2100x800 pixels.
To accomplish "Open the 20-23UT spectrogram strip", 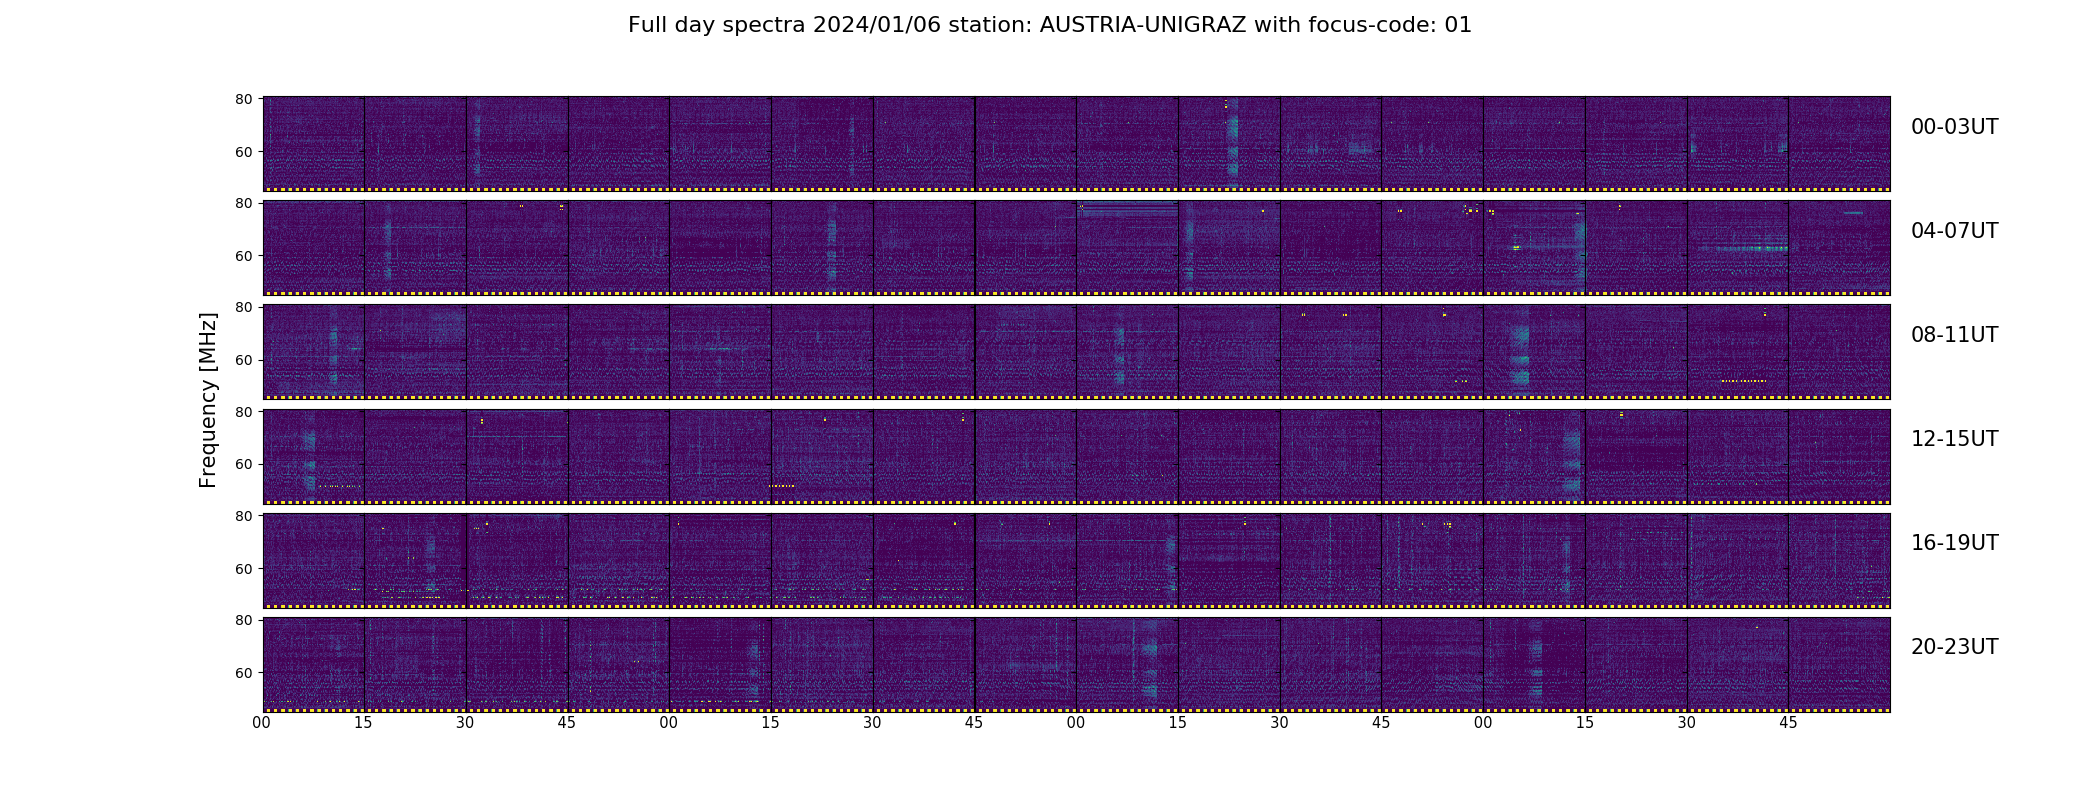I will coord(1076,664).
